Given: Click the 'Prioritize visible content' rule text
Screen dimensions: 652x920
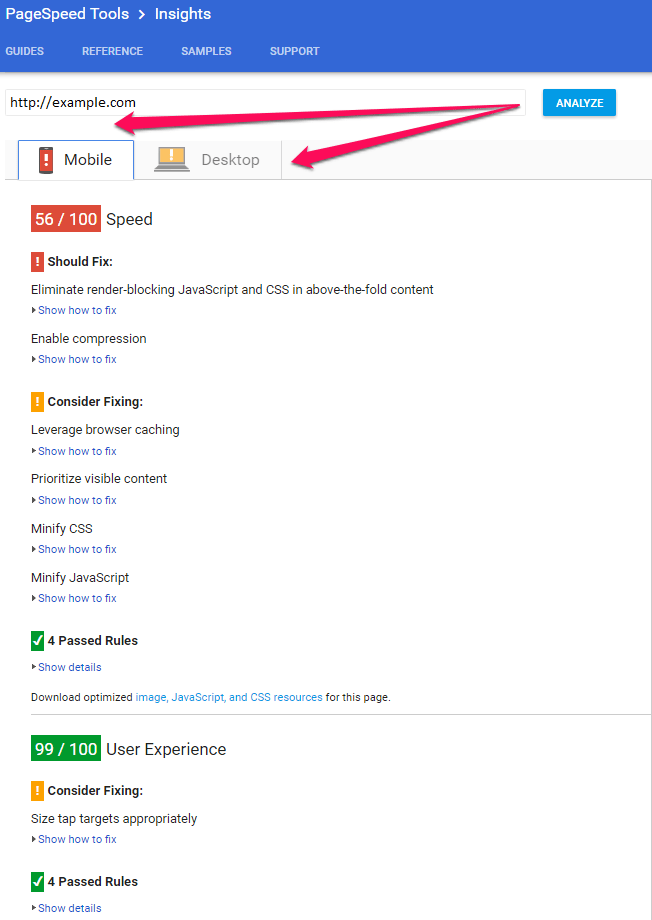Looking at the screenshot, I should (x=99, y=479).
